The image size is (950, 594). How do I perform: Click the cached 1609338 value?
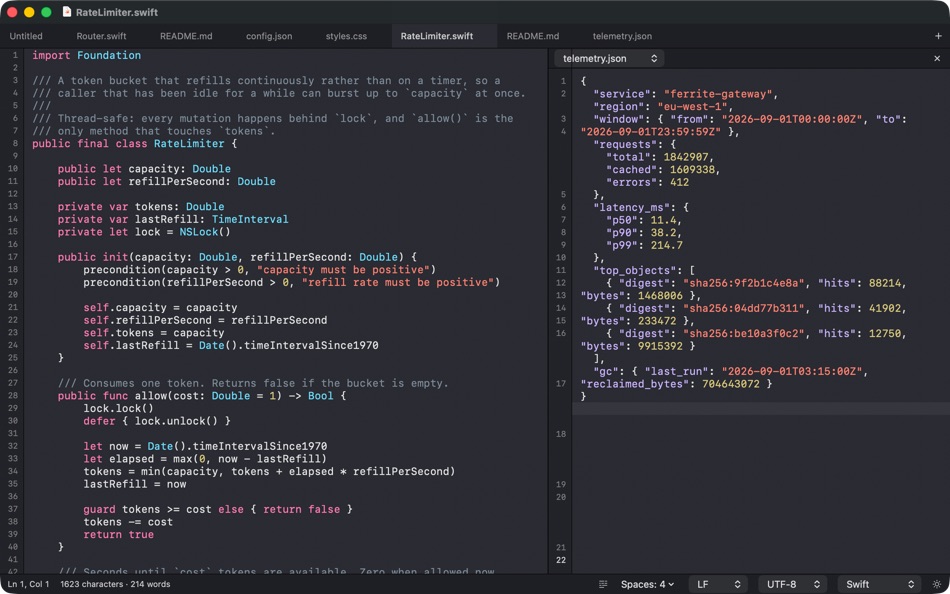693,170
